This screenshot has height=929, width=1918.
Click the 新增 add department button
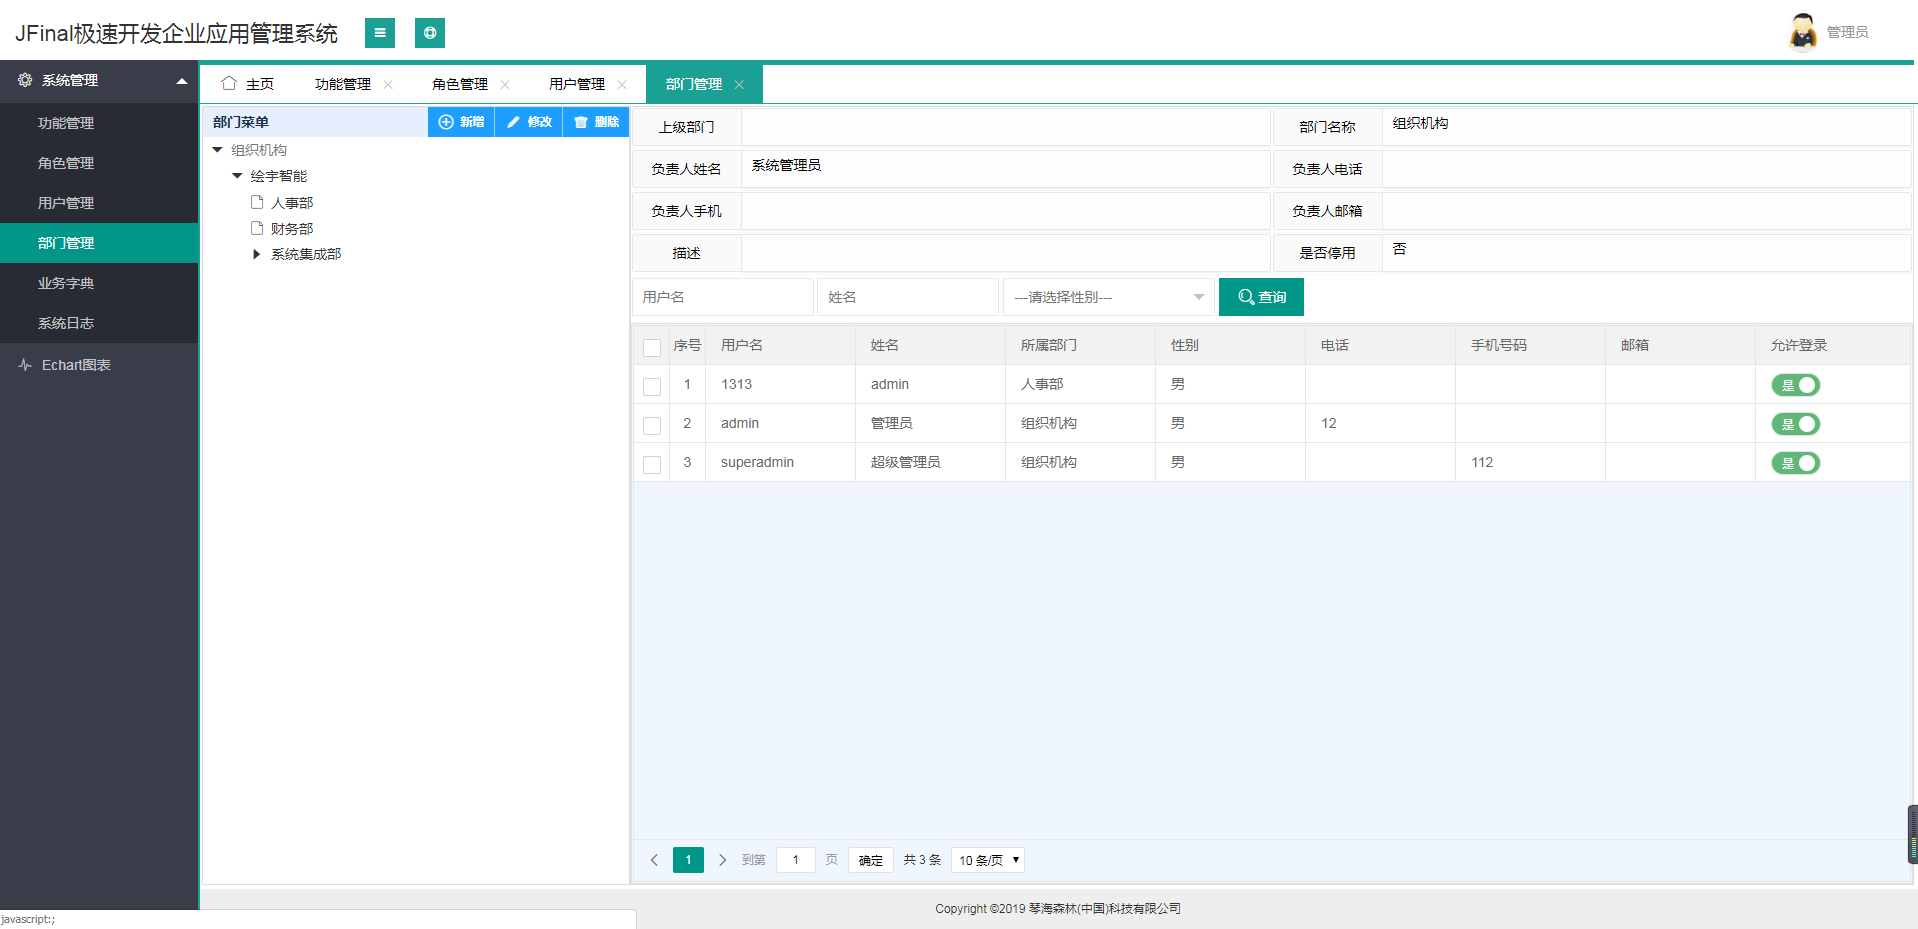(461, 122)
